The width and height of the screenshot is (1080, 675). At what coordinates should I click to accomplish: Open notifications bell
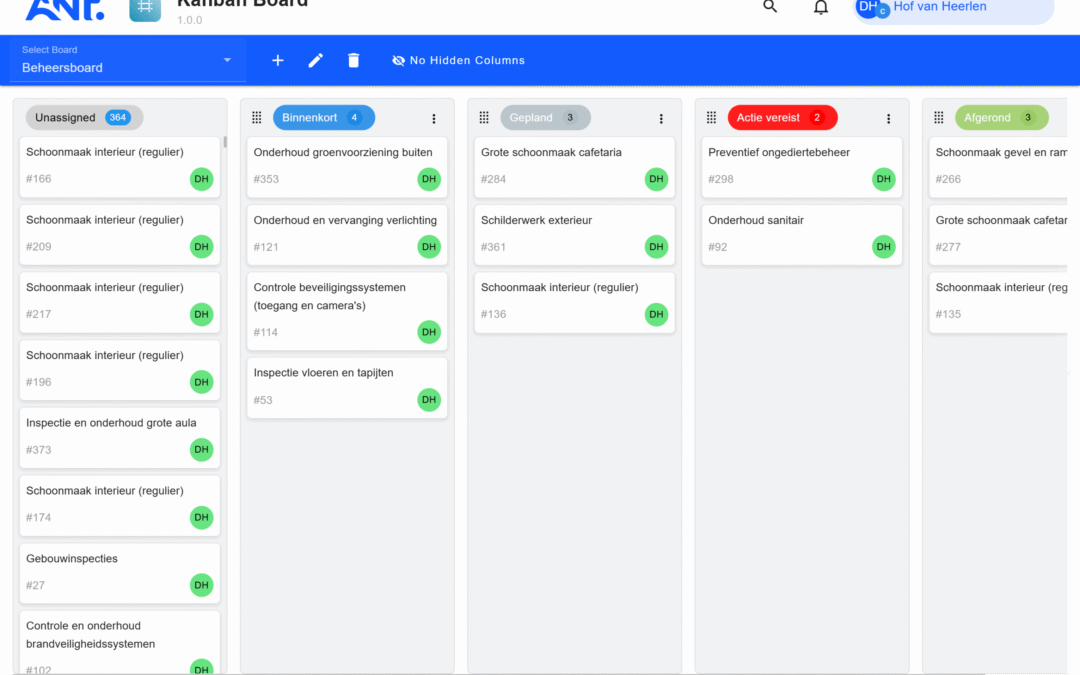(820, 7)
